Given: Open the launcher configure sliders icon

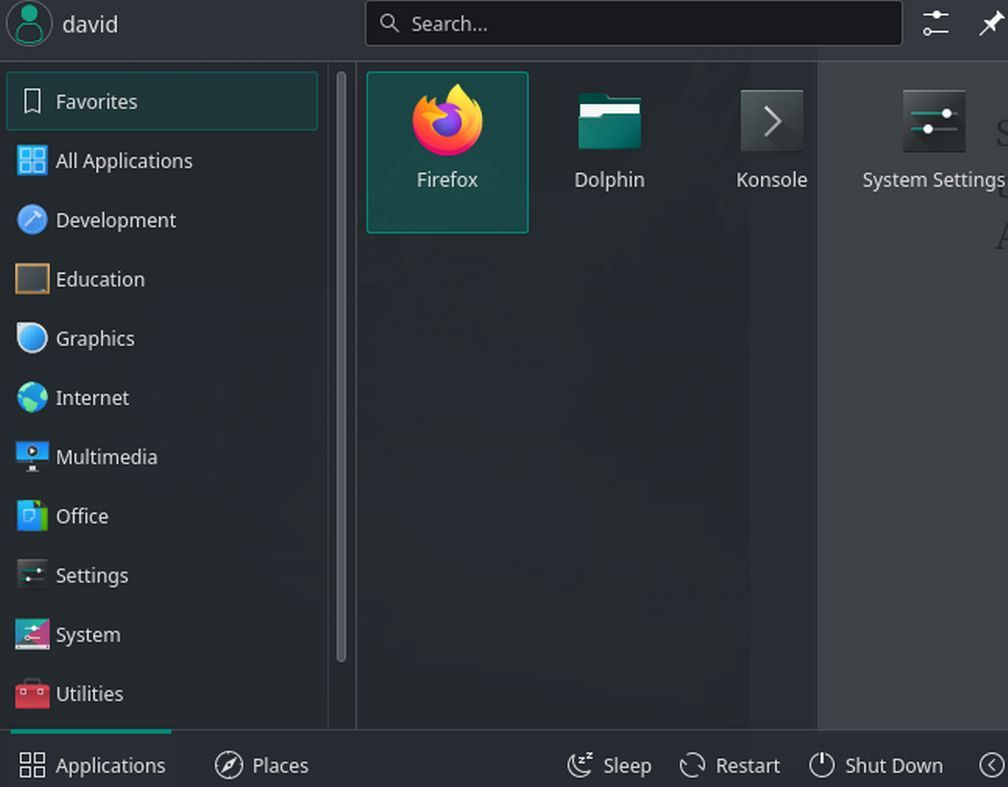Looking at the screenshot, I should click(935, 24).
